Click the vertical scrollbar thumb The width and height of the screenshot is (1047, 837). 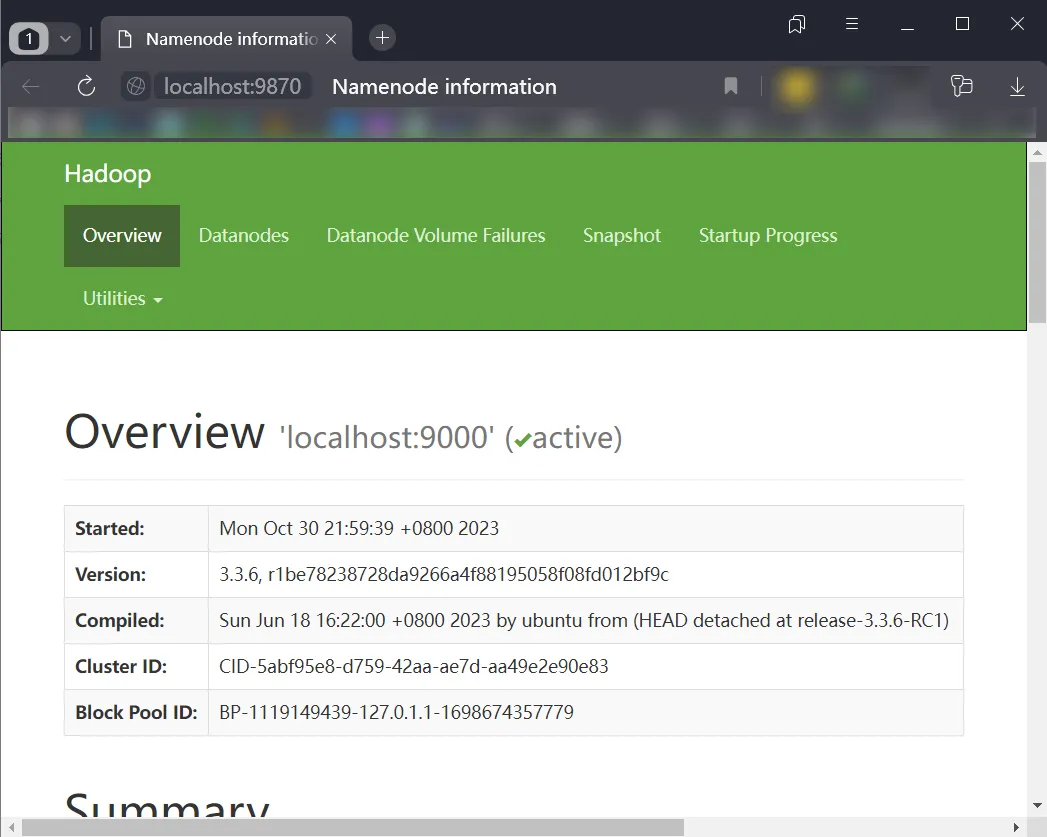(x=1037, y=242)
